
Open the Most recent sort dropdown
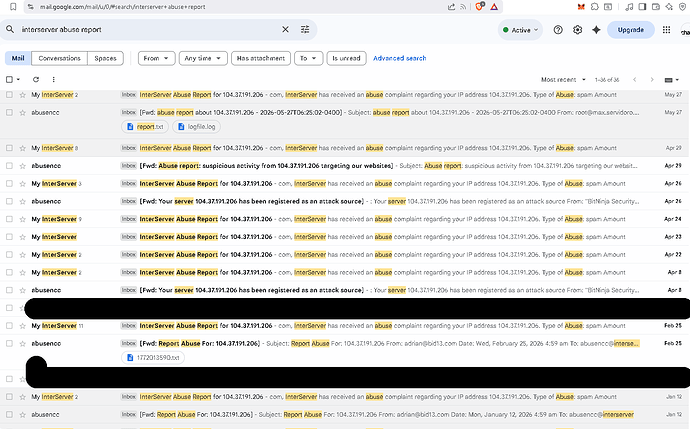[x=563, y=80]
